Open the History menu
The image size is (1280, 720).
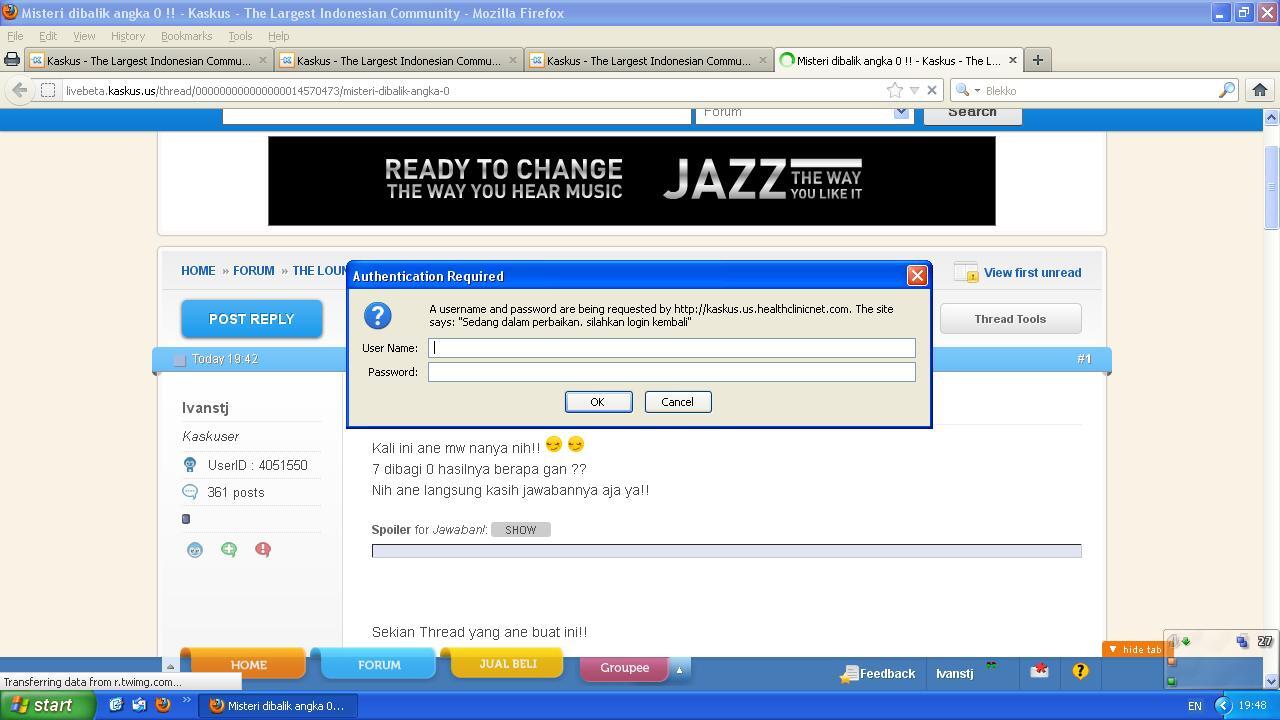click(128, 36)
